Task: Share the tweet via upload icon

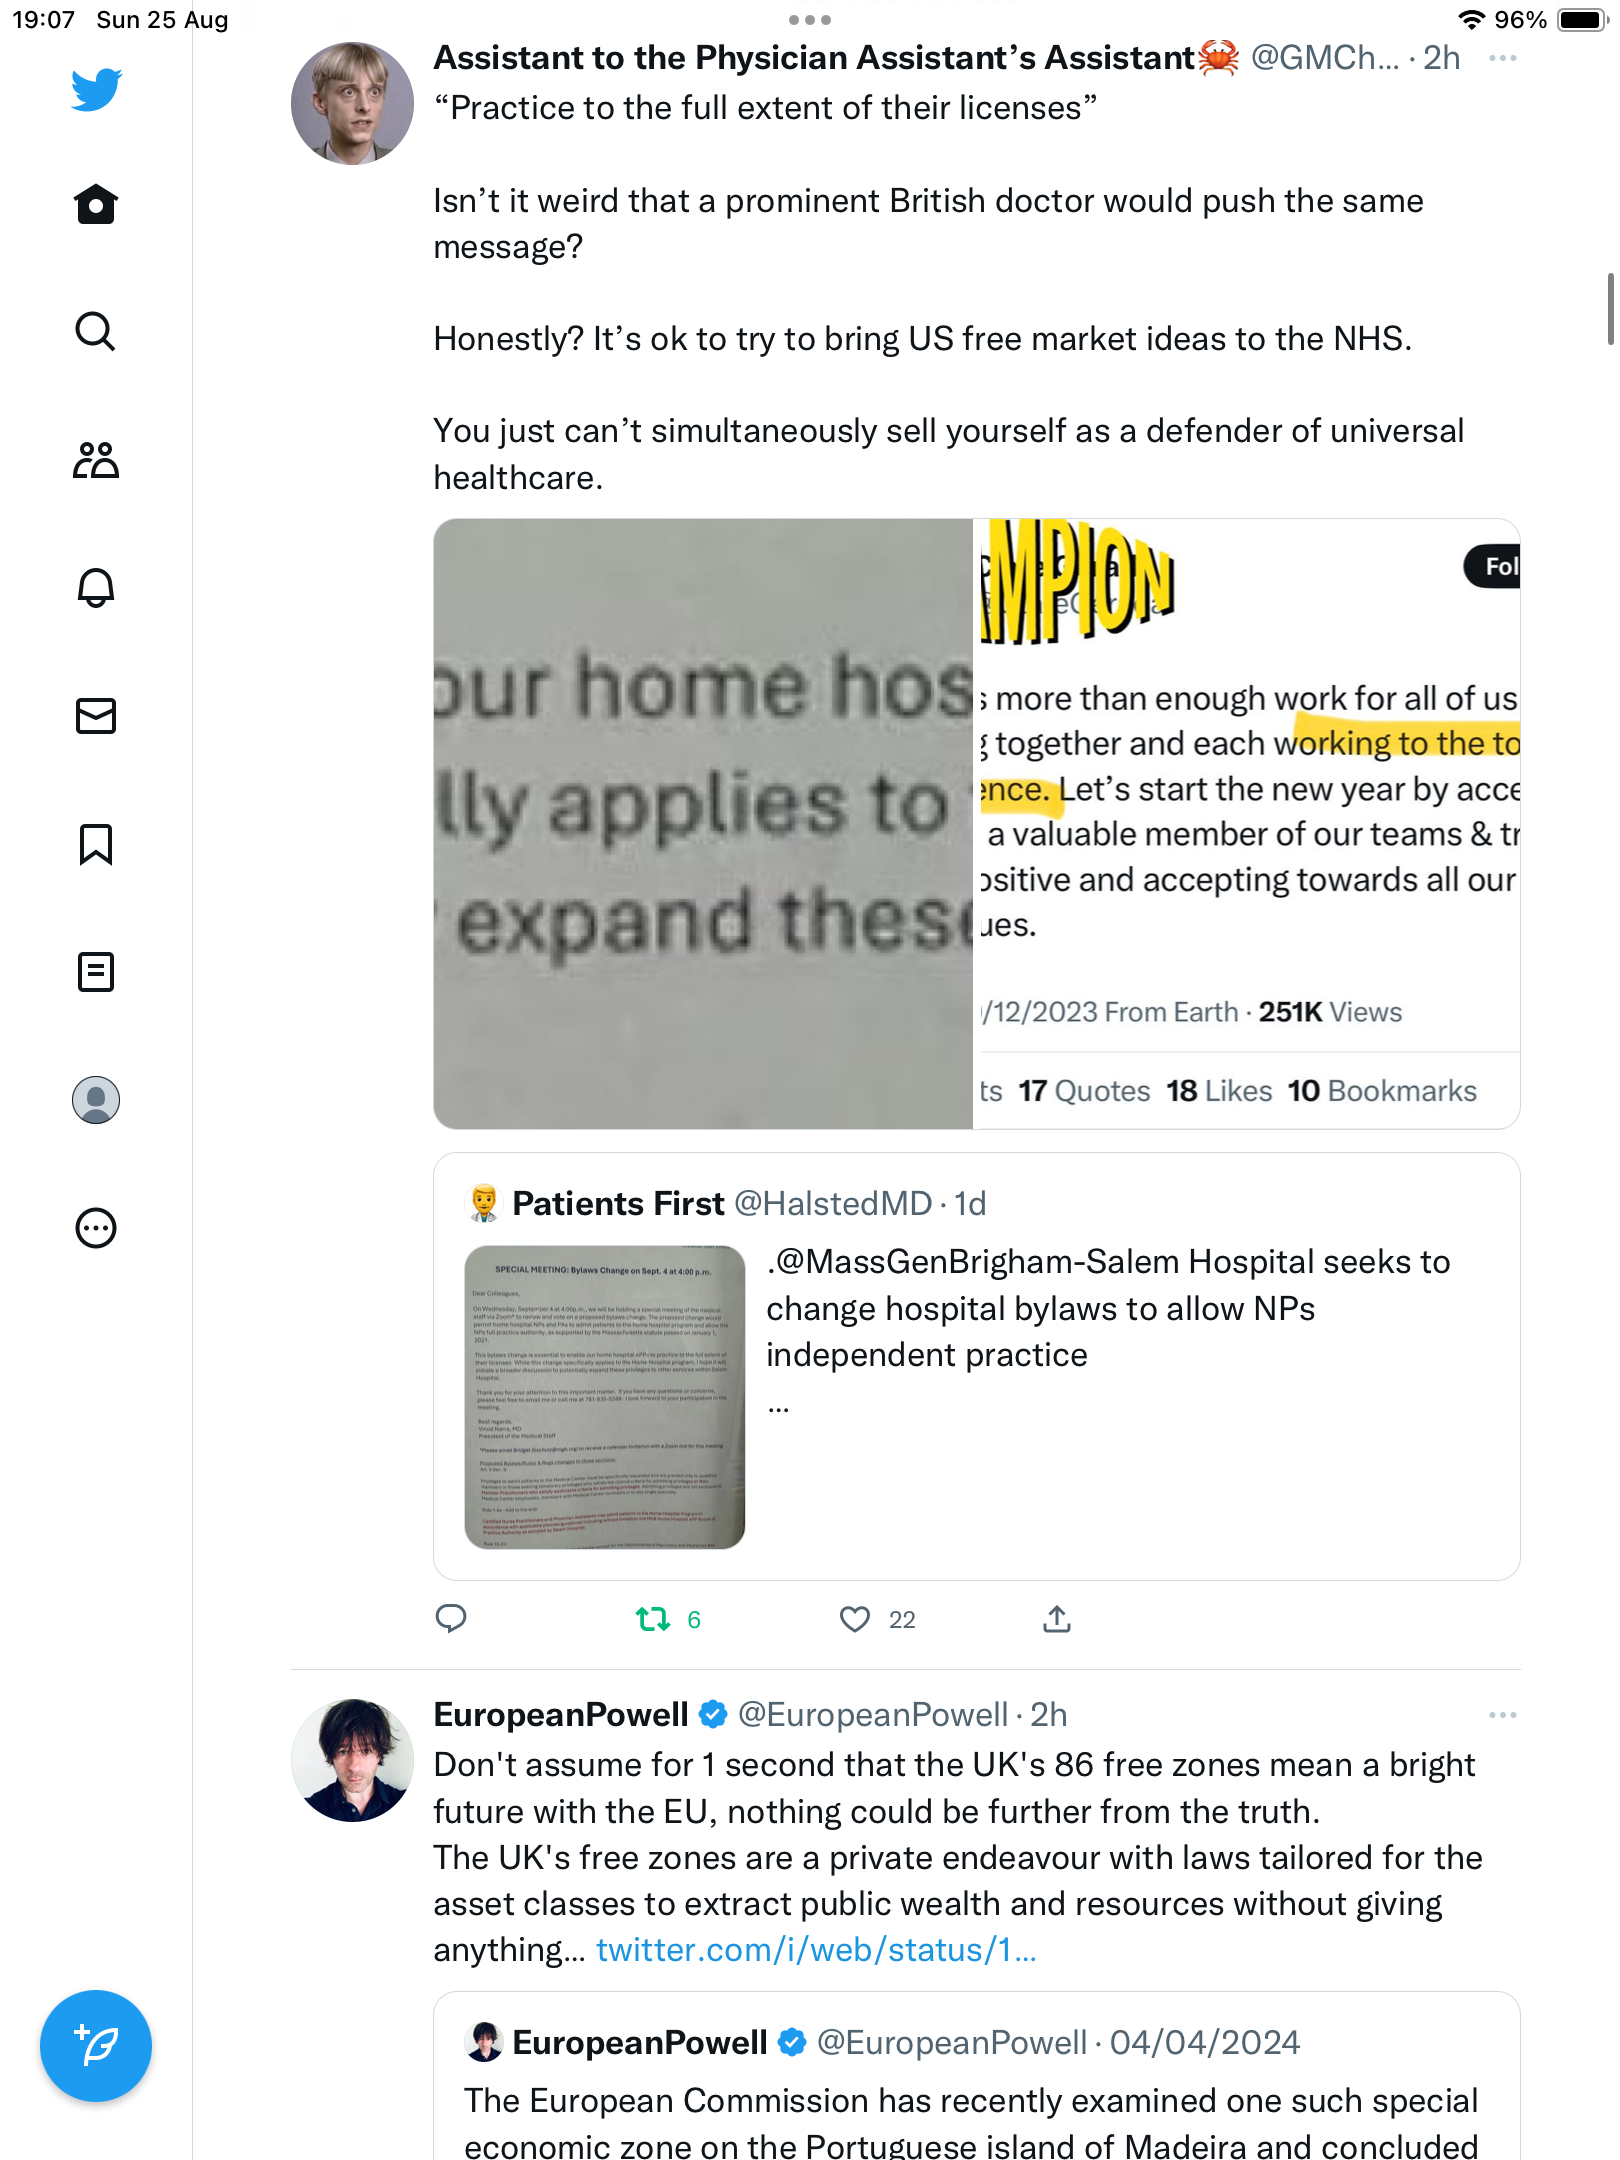Action: click(1057, 1619)
